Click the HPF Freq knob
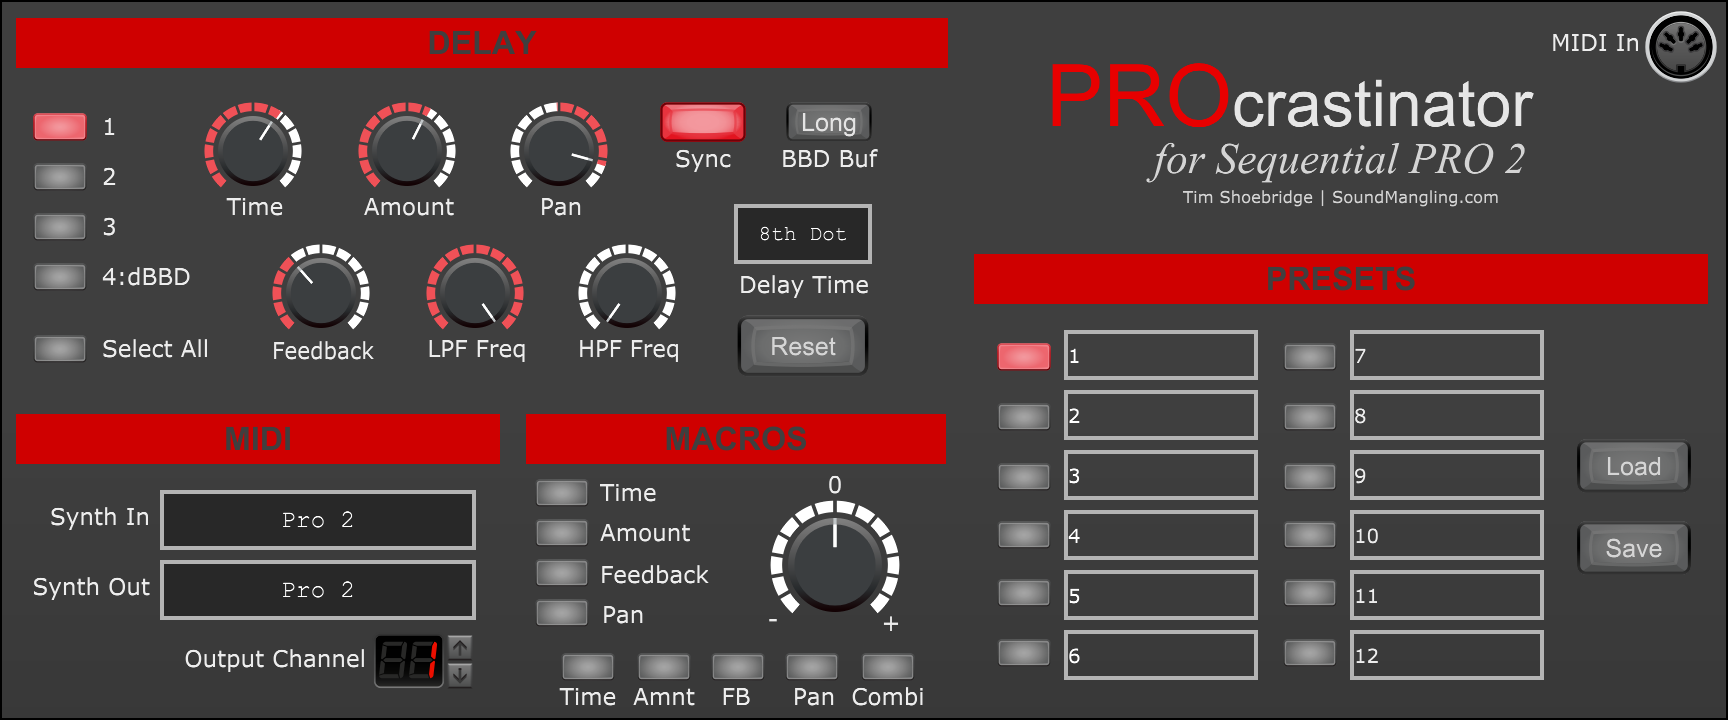1728x720 pixels. [x=627, y=289]
